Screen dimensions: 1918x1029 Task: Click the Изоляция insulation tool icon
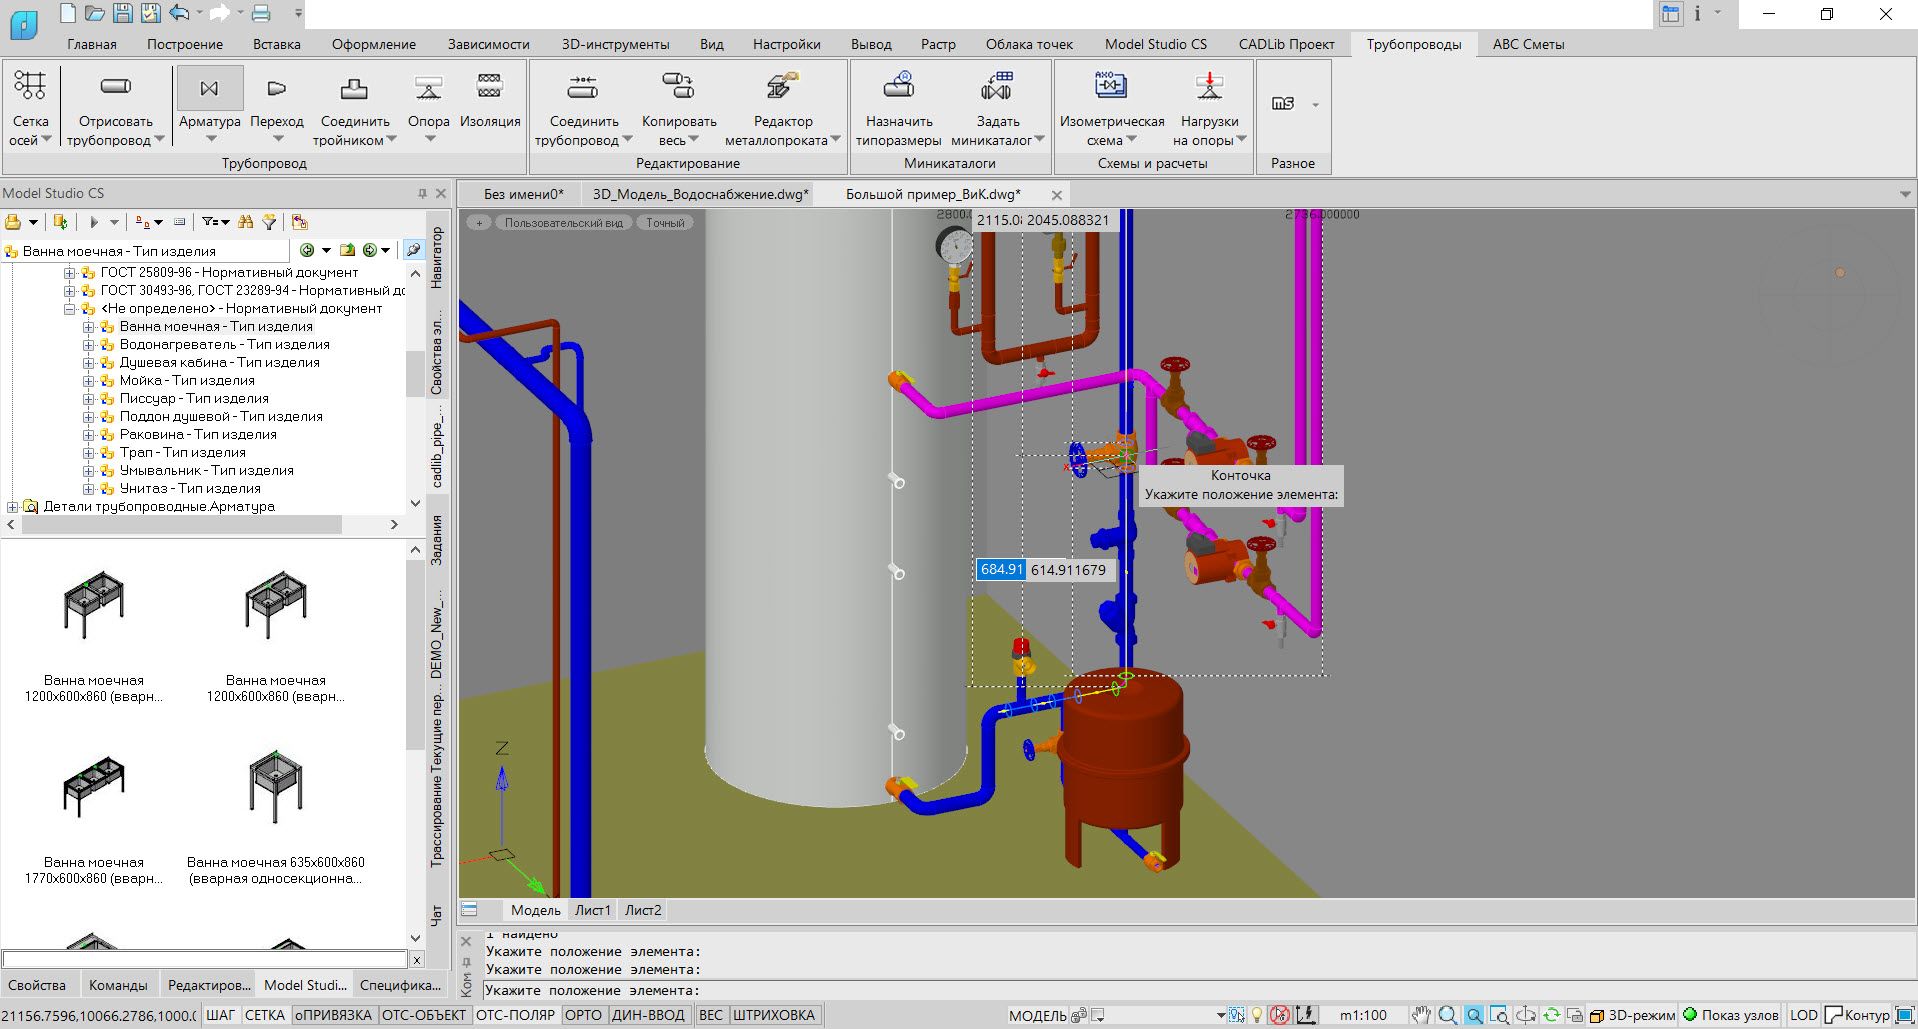(x=490, y=88)
